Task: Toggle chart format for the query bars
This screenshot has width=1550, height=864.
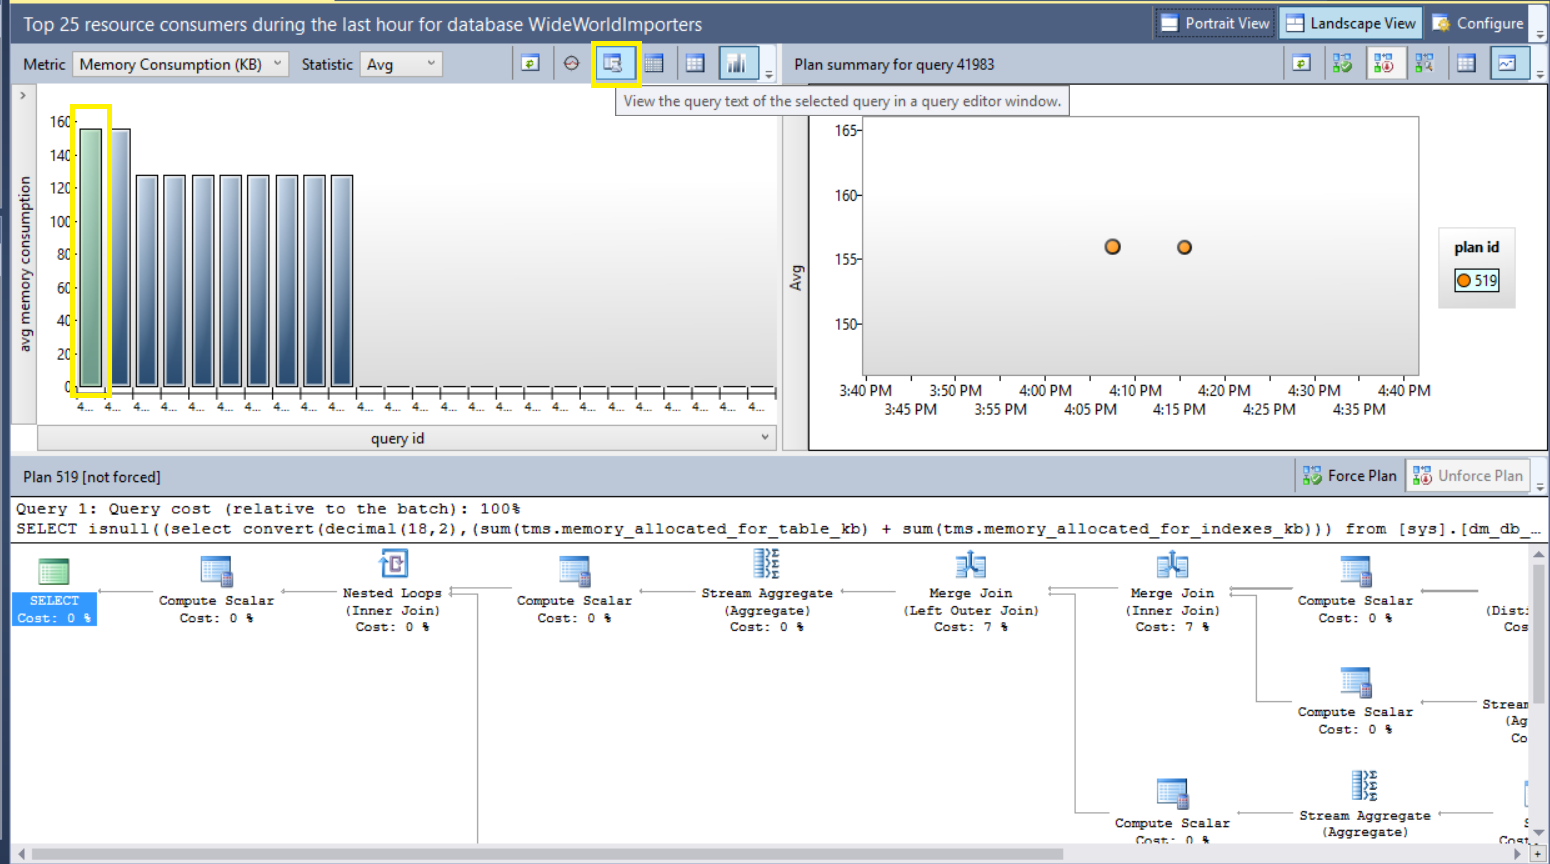Action: [737, 64]
